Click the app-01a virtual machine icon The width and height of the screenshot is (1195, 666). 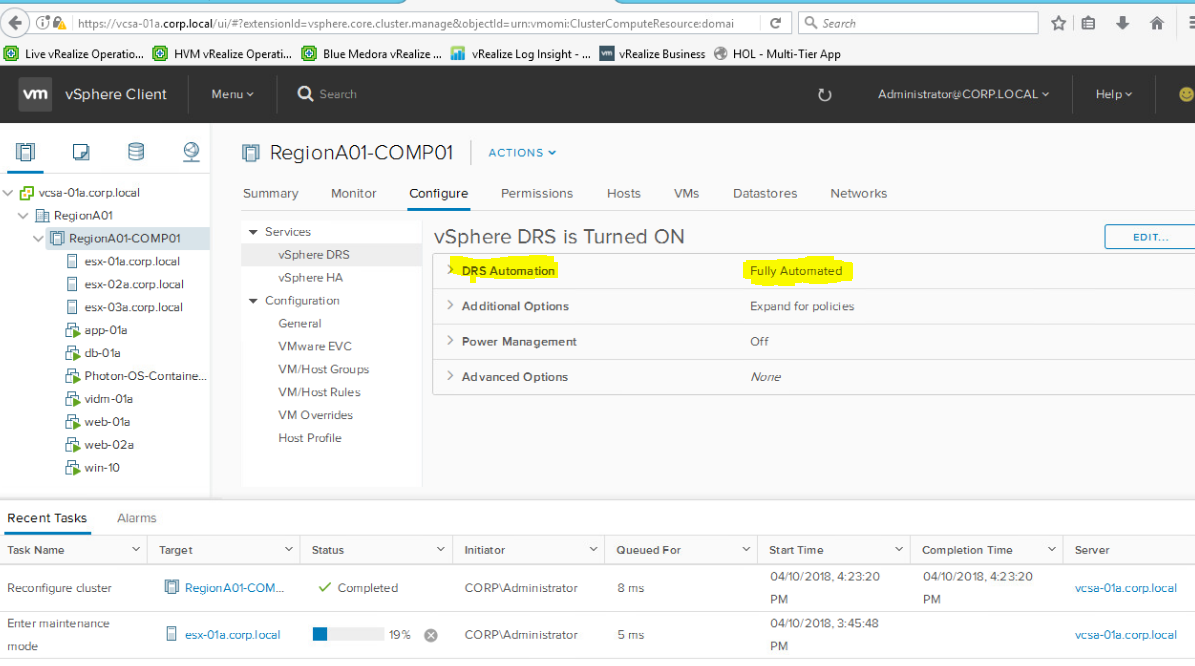click(72, 331)
